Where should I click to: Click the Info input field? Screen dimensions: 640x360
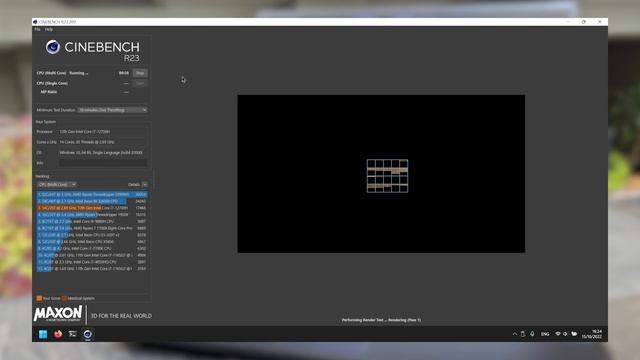click(103, 163)
